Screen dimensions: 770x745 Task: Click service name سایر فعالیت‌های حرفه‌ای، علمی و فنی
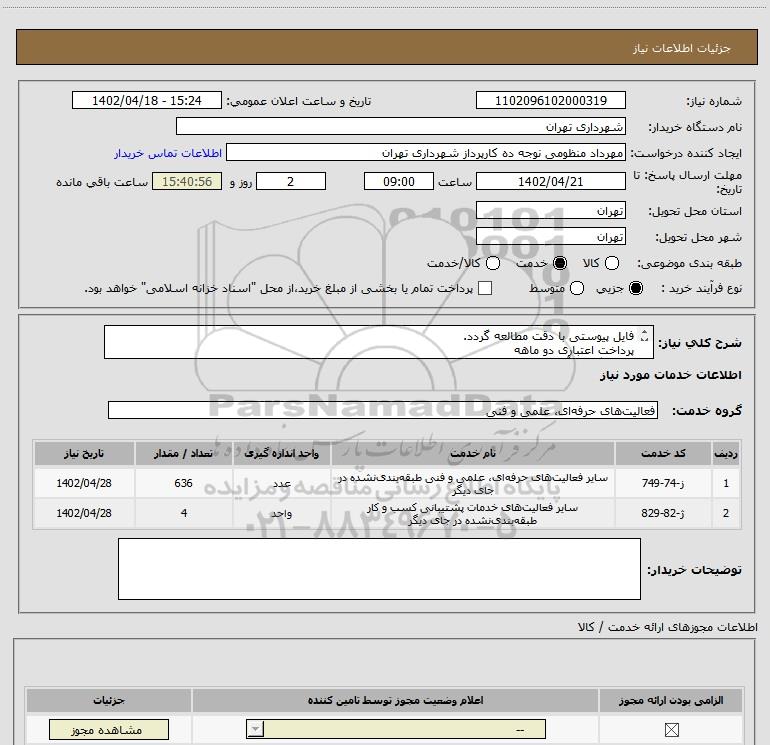473,483
